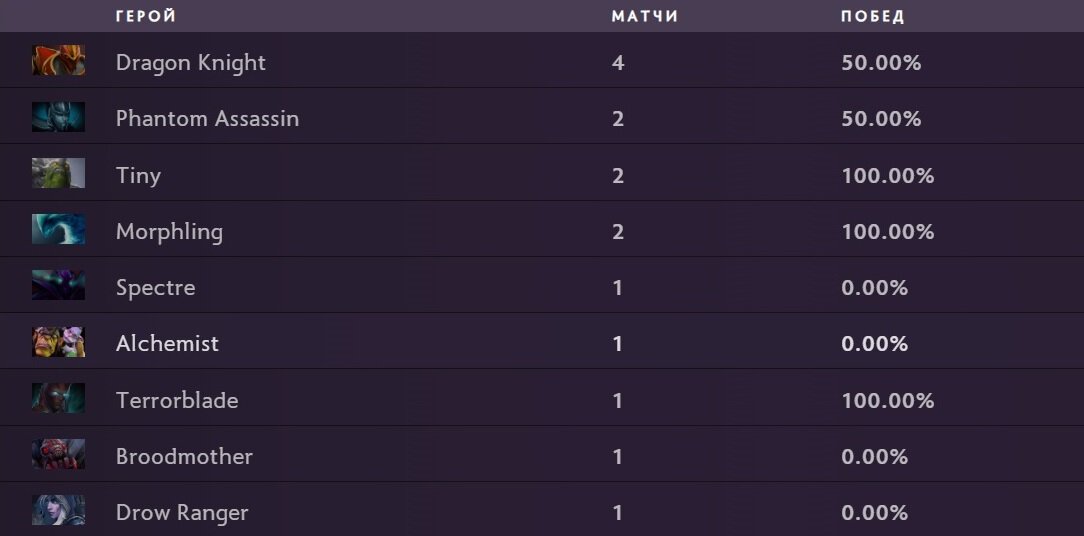Click the Alchemist hero portrait icon
Image resolution: width=1084 pixels, height=536 pixels.
(59, 342)
